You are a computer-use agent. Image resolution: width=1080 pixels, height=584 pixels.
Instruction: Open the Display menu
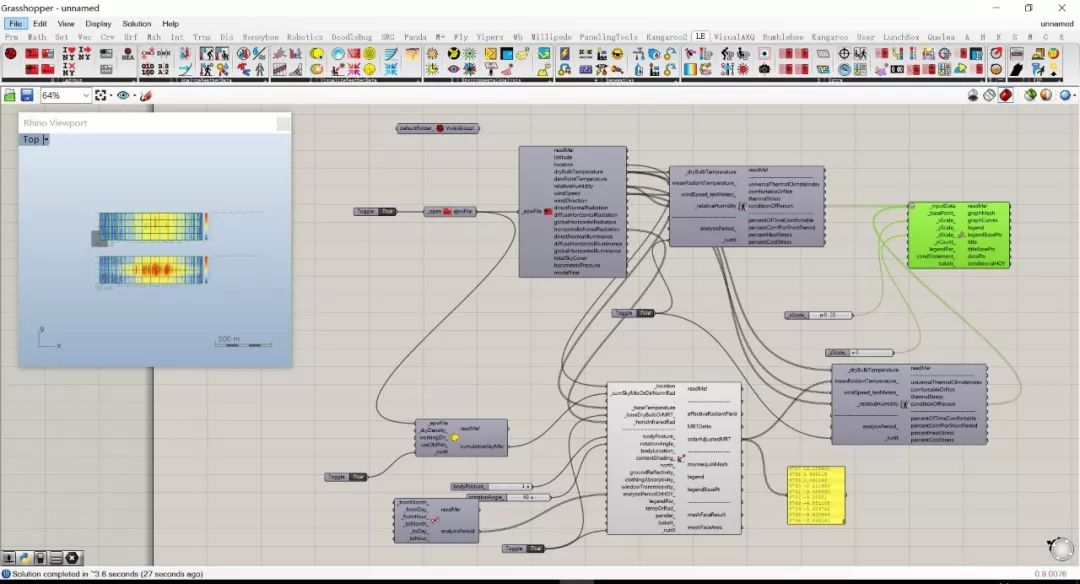pyautogui.click(x=98, y=23)
